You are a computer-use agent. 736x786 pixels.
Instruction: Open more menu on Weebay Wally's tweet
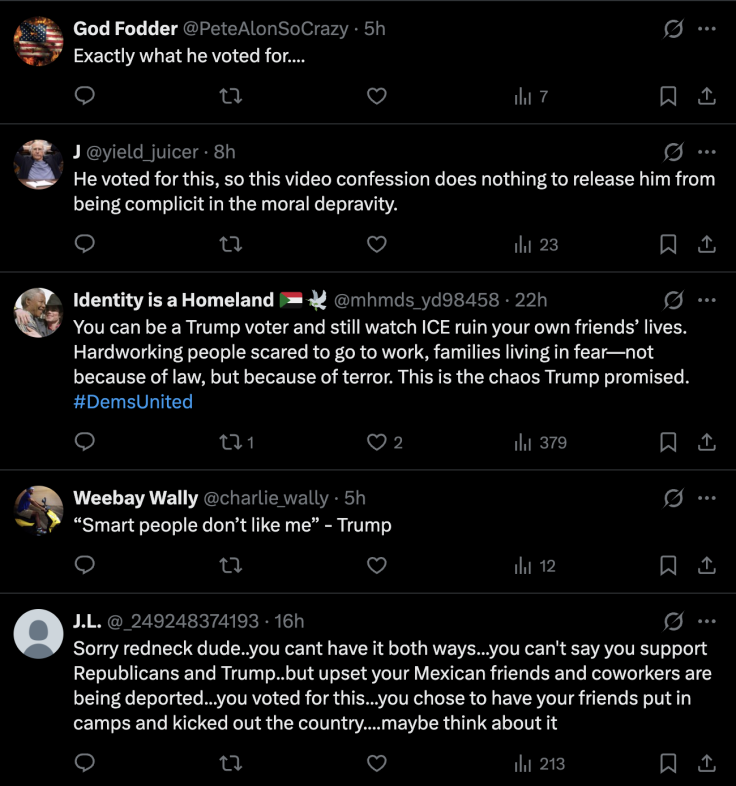click(x=707, y=498)
